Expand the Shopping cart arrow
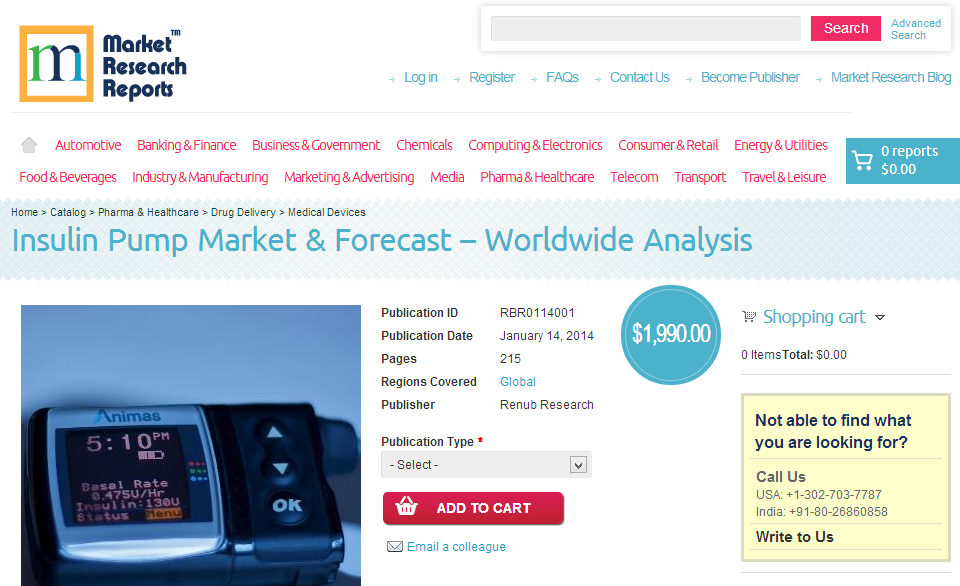 (x=880, y=317)
